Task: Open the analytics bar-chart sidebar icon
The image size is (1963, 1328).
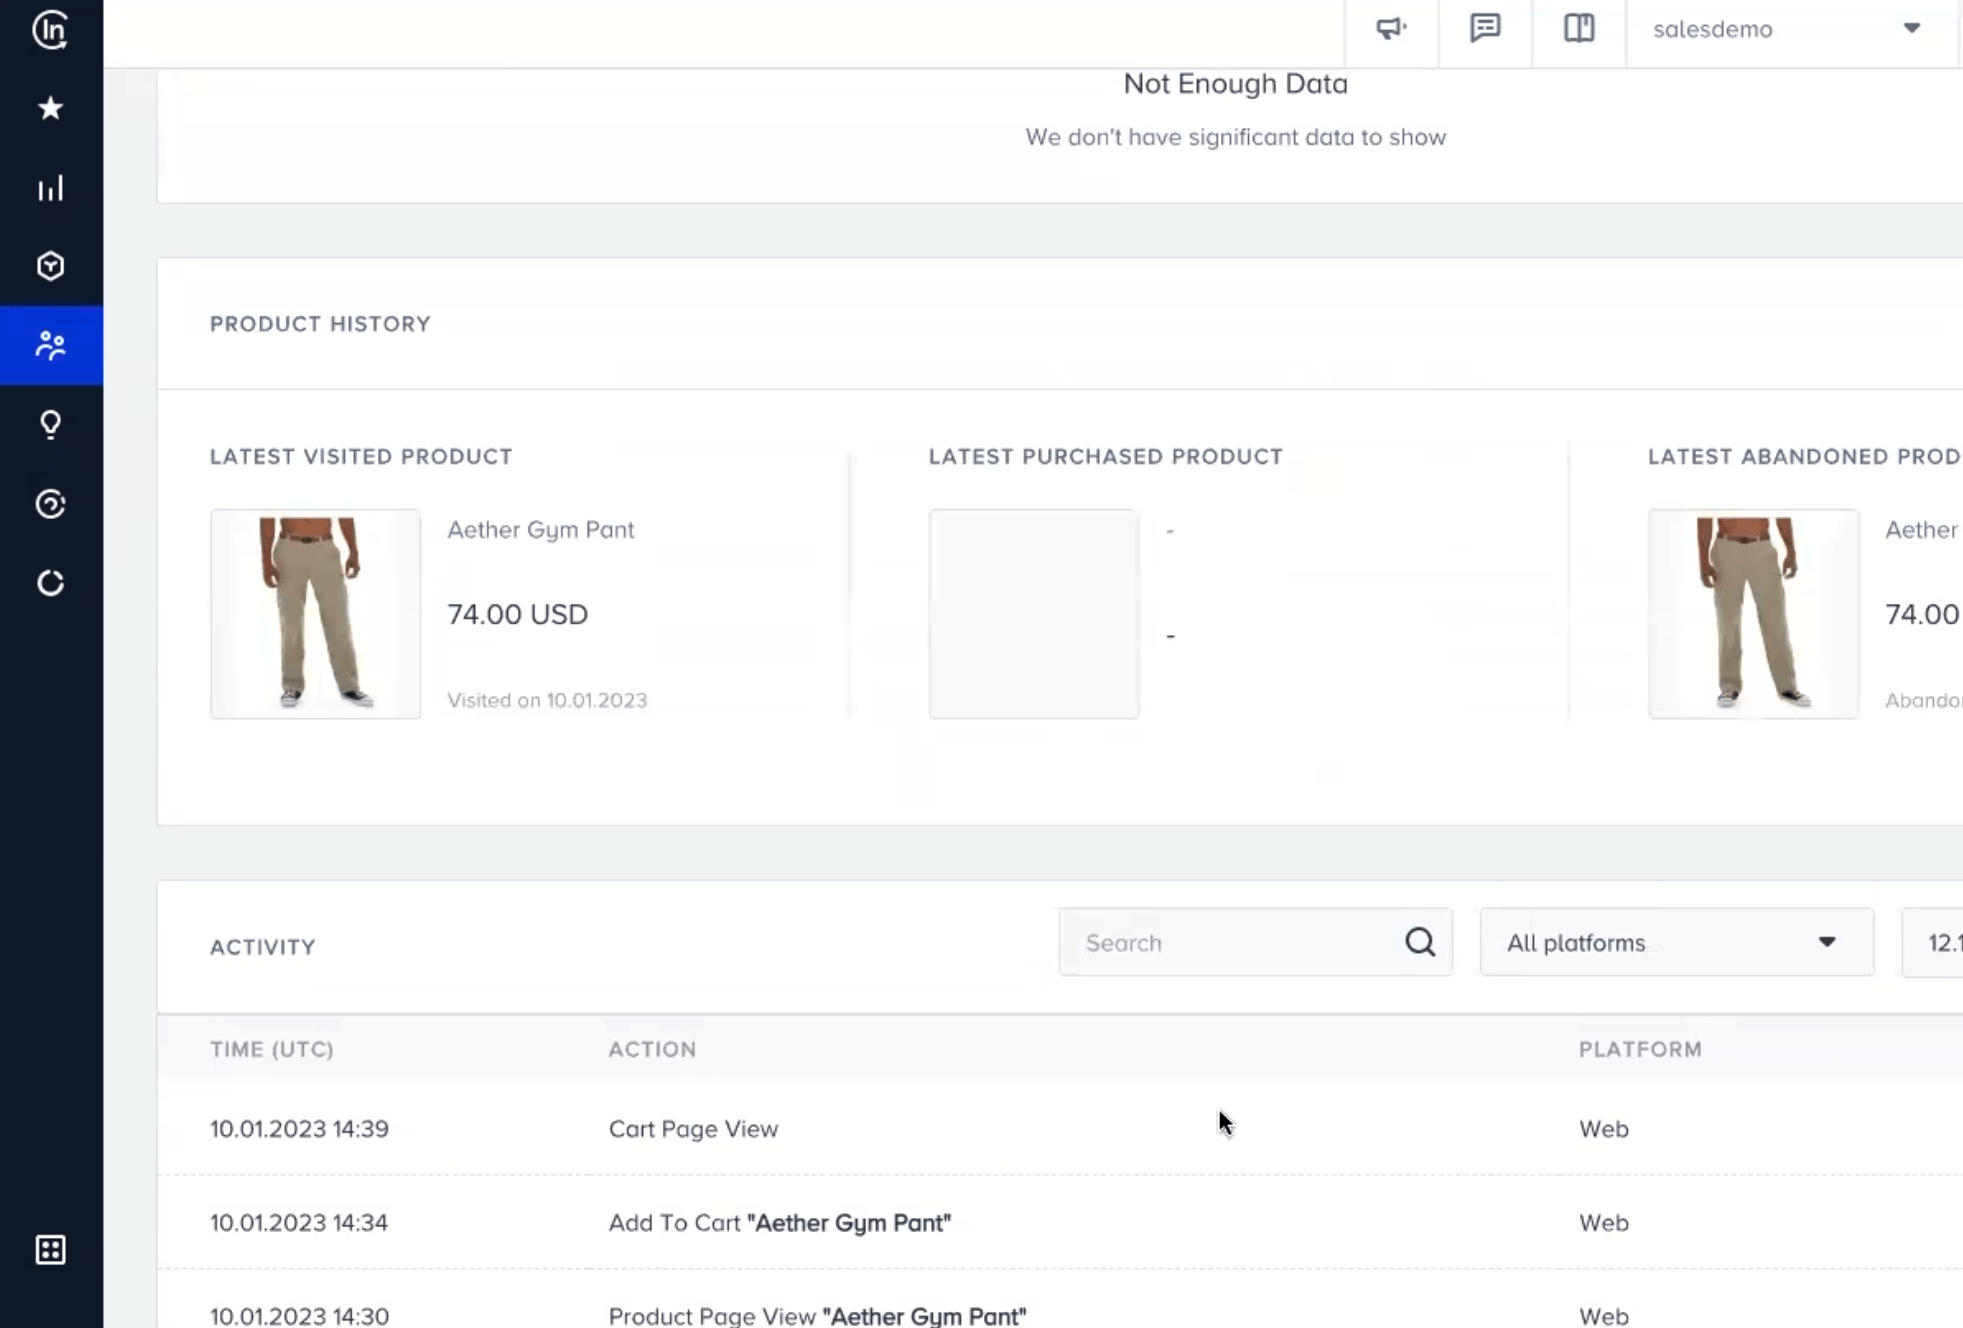Action: 49,188
